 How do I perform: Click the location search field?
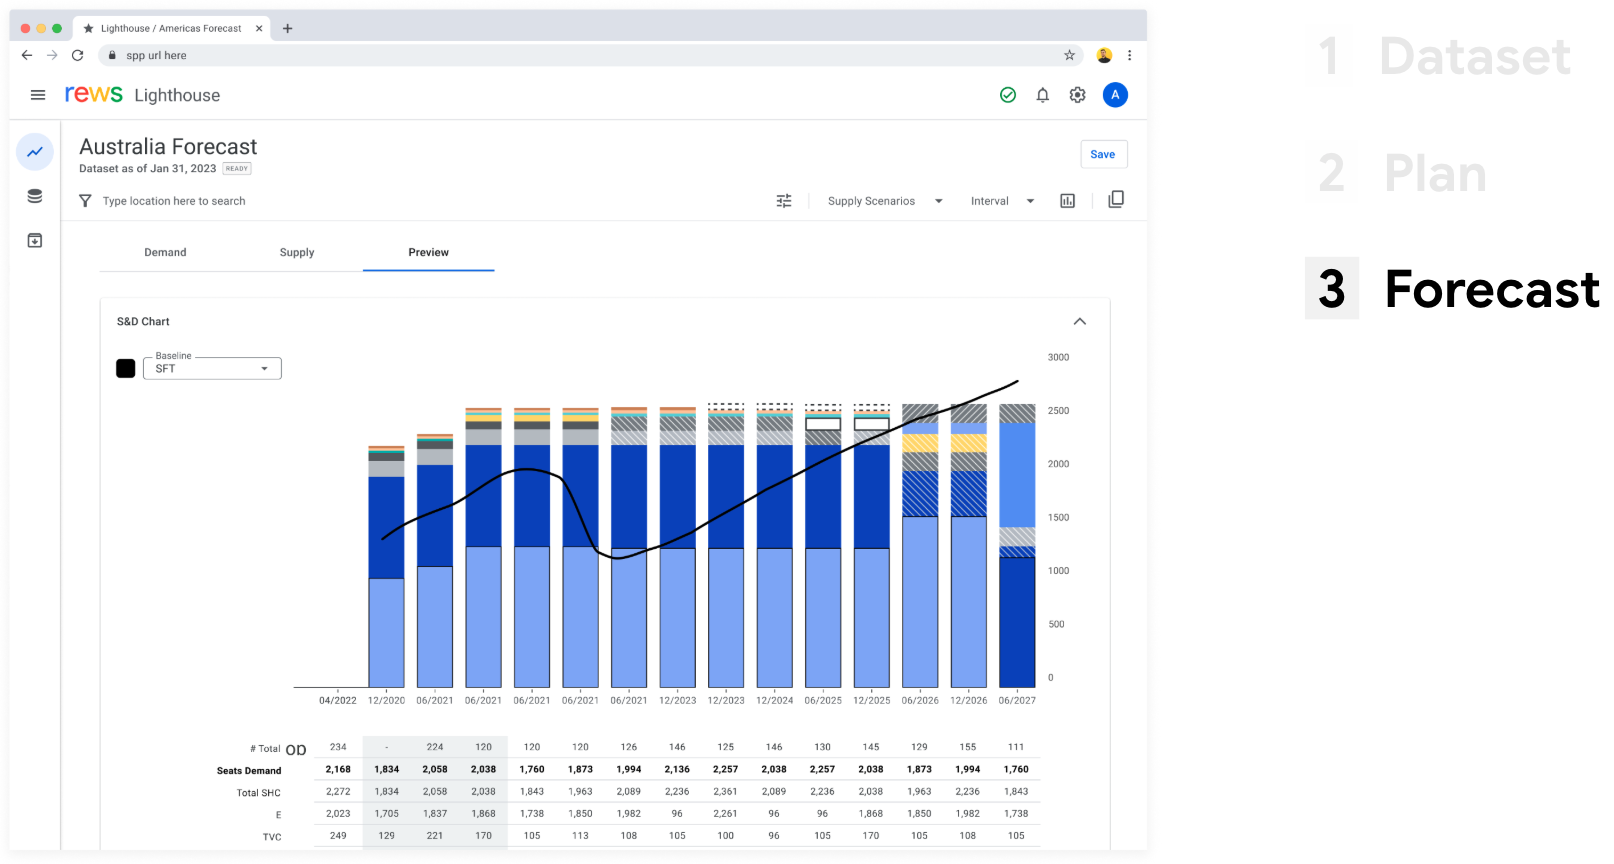174,201
